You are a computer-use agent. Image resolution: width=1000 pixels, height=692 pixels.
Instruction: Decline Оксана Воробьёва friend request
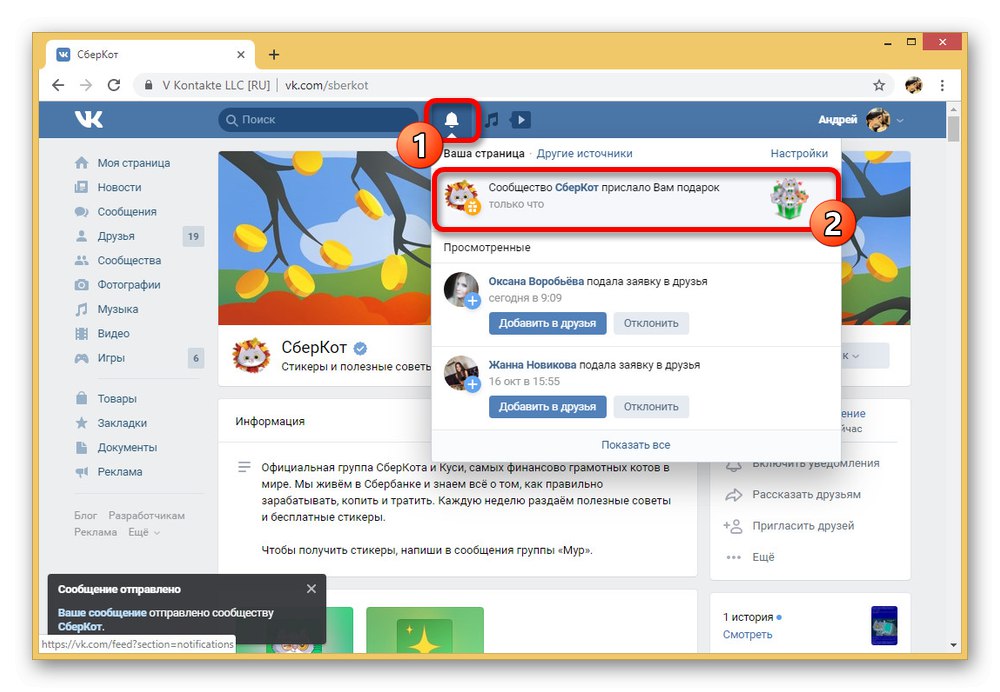[x=651, y=323]
